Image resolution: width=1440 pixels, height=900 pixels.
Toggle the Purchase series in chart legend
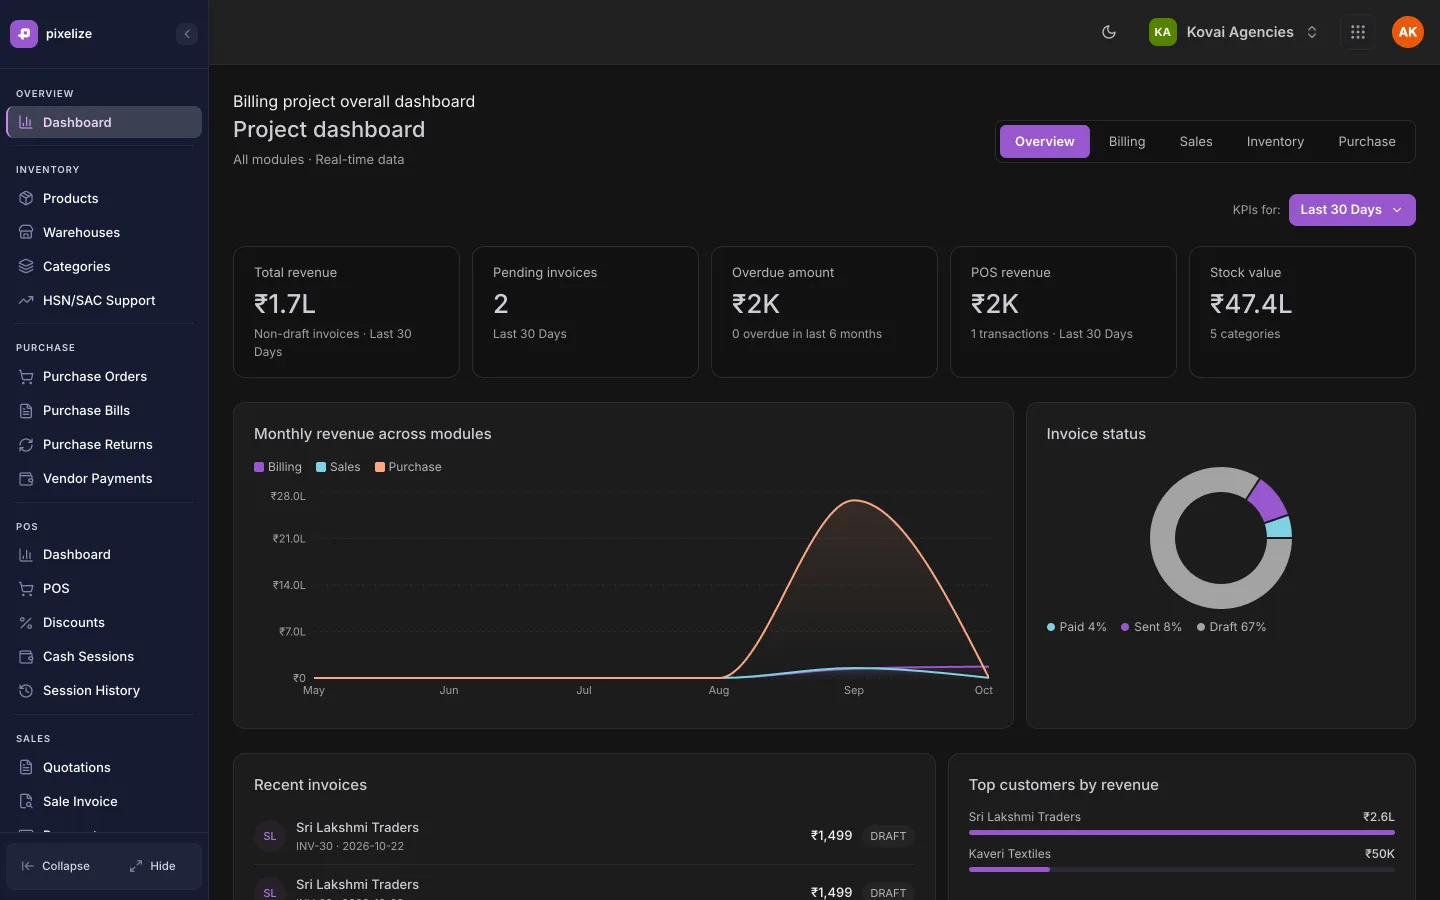[x=408, y=467]
